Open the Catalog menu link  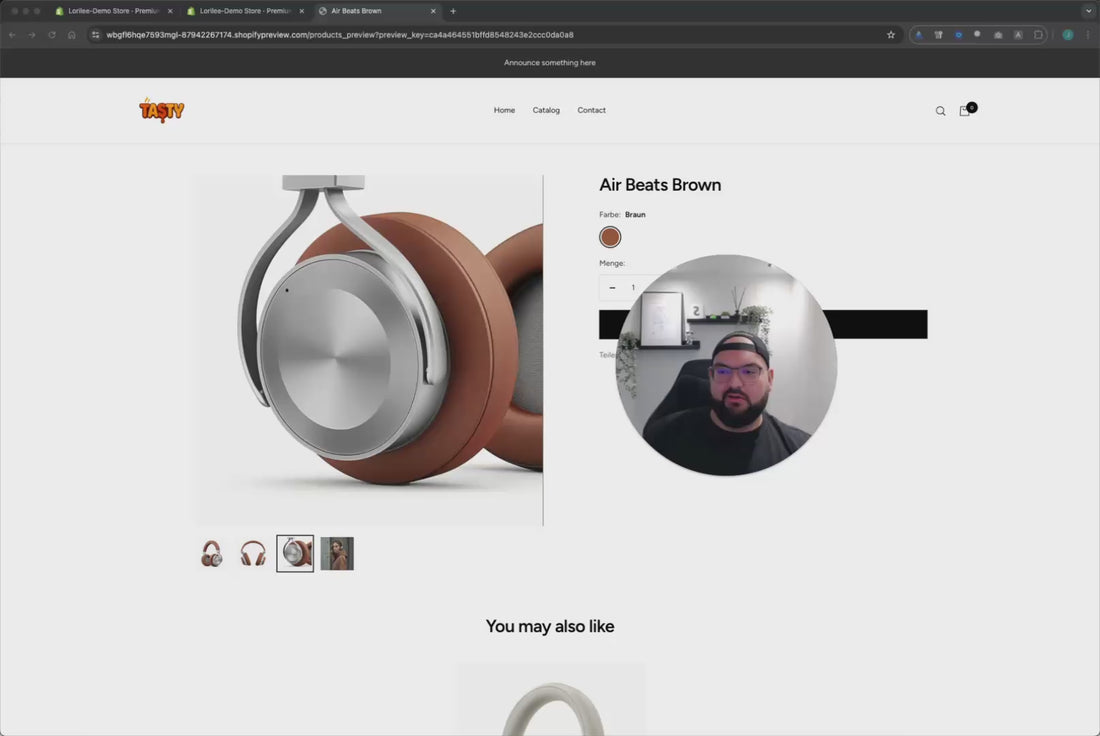click(546, 110)
